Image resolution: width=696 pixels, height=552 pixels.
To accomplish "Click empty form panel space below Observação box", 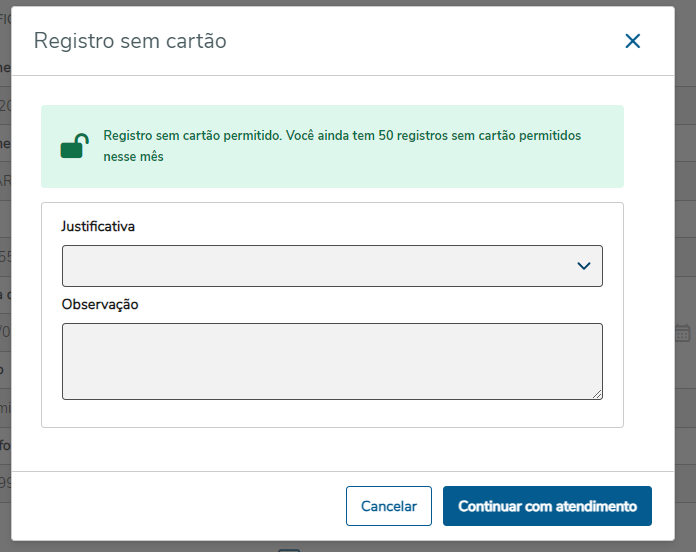I will (x=332, y=414).
